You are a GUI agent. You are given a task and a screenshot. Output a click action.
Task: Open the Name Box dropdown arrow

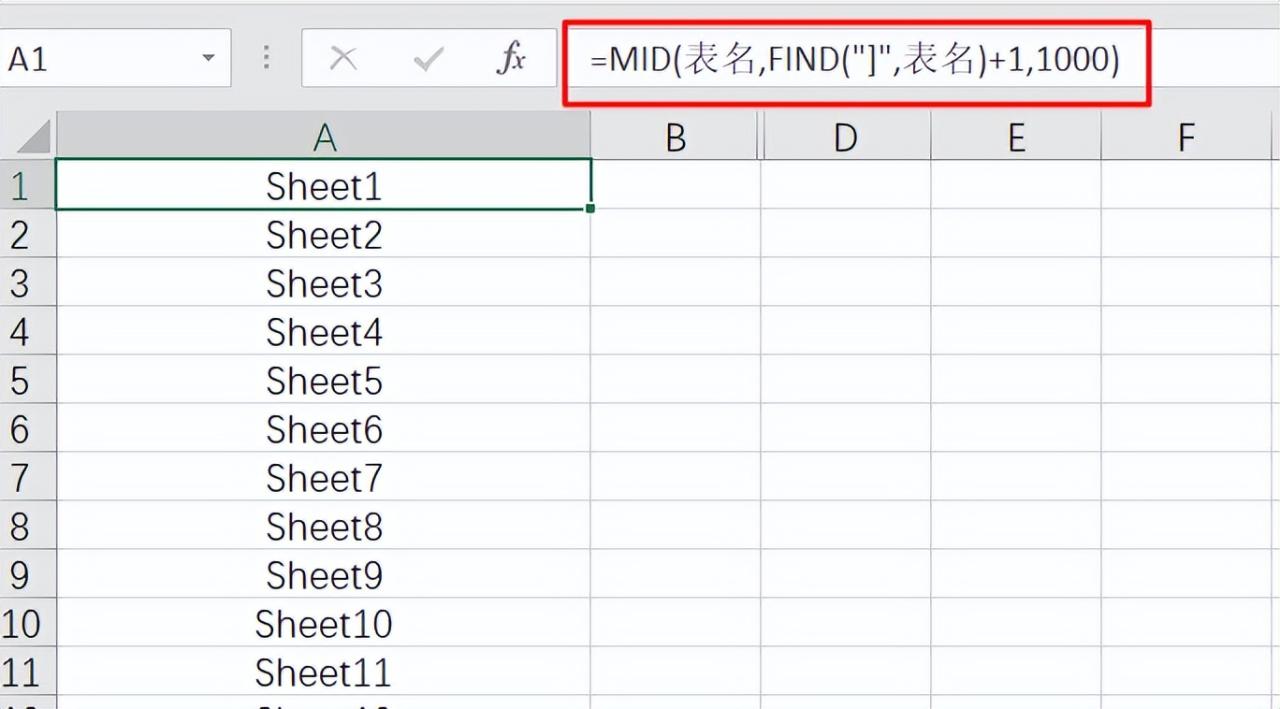pyautogui.click(x=208, y=58)
